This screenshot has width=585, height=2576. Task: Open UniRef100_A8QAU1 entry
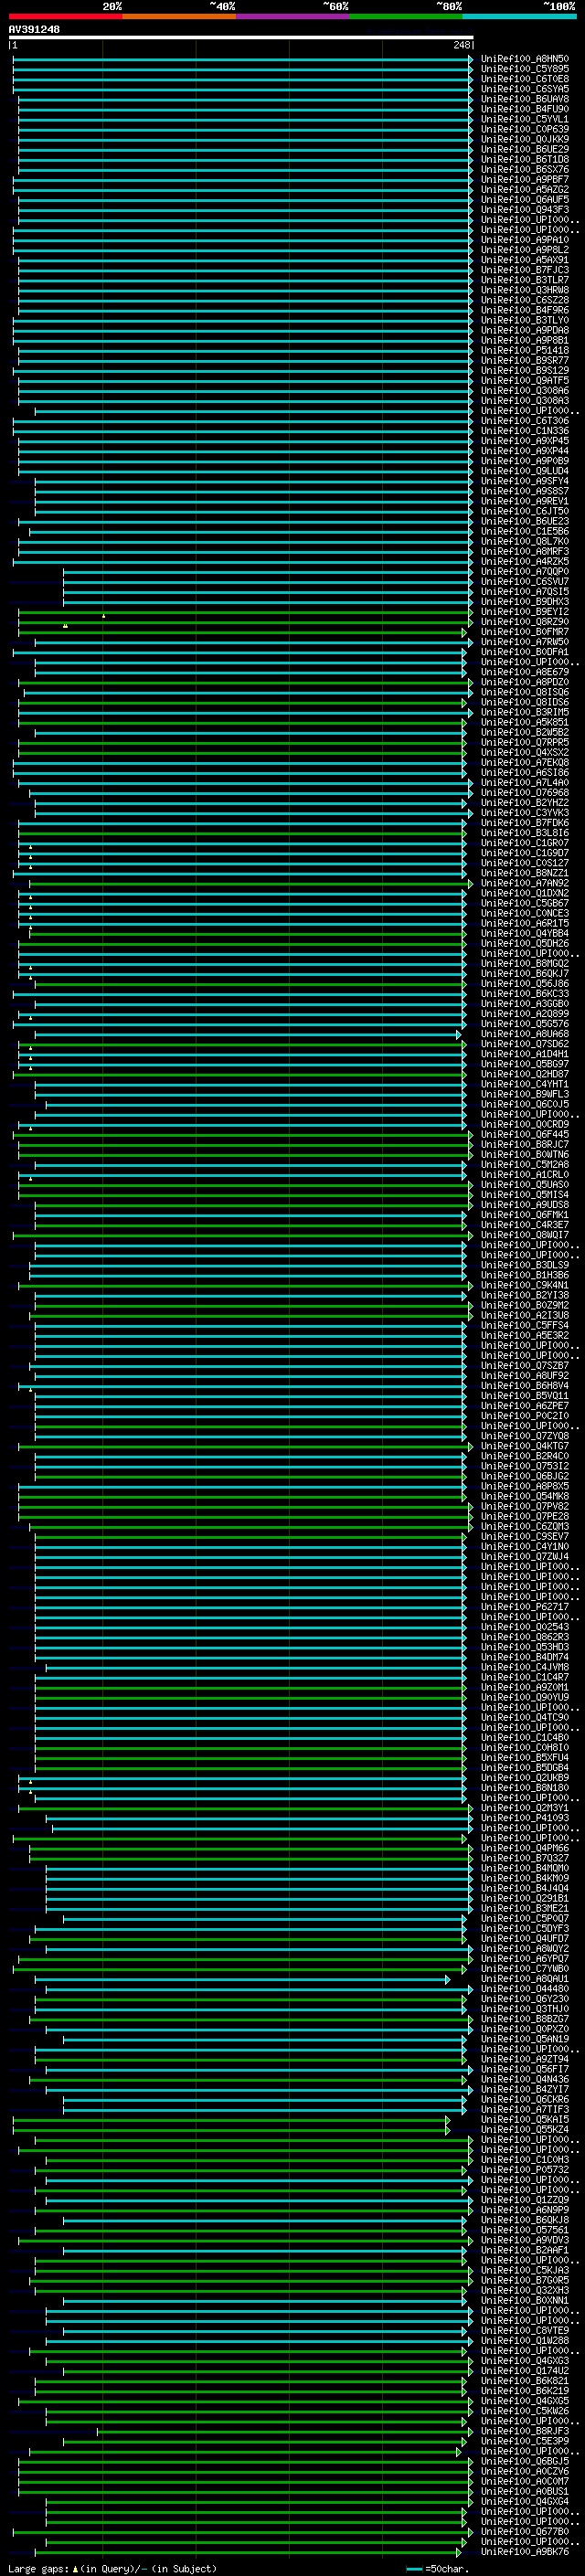(525, 1978)
